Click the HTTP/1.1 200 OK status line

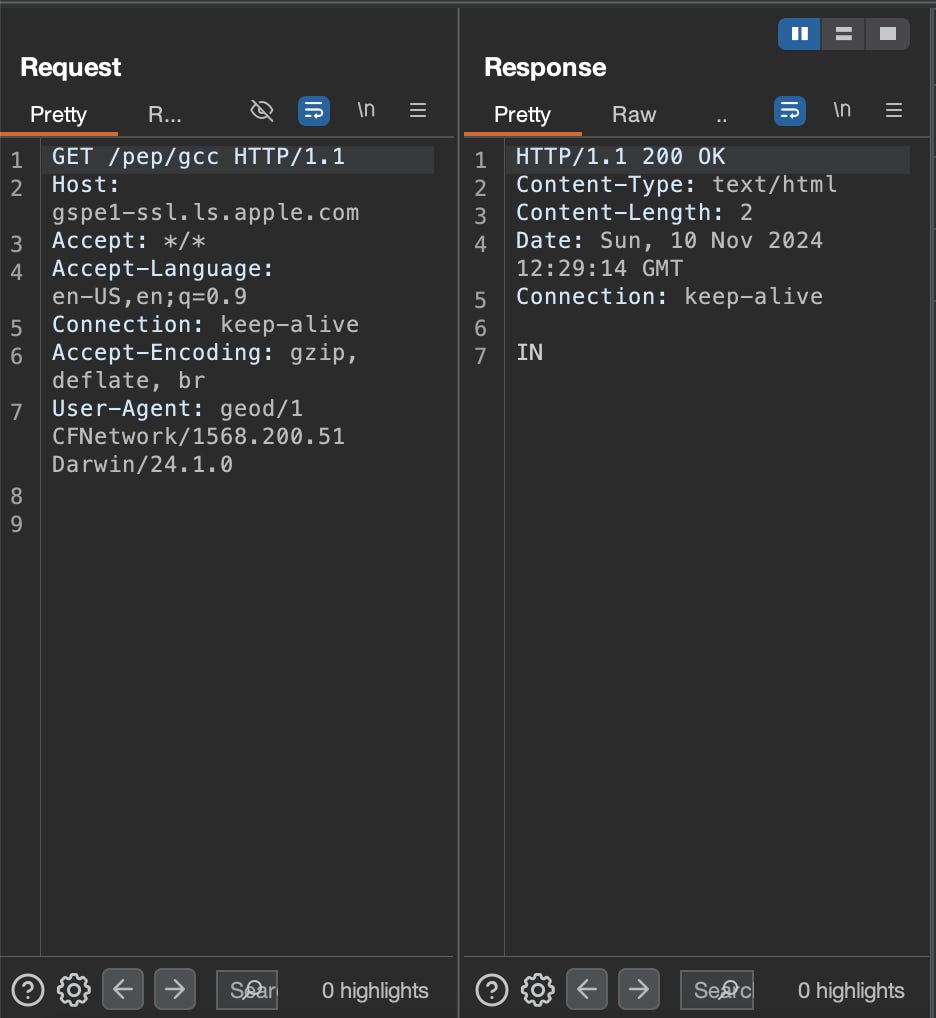[621, 157]
